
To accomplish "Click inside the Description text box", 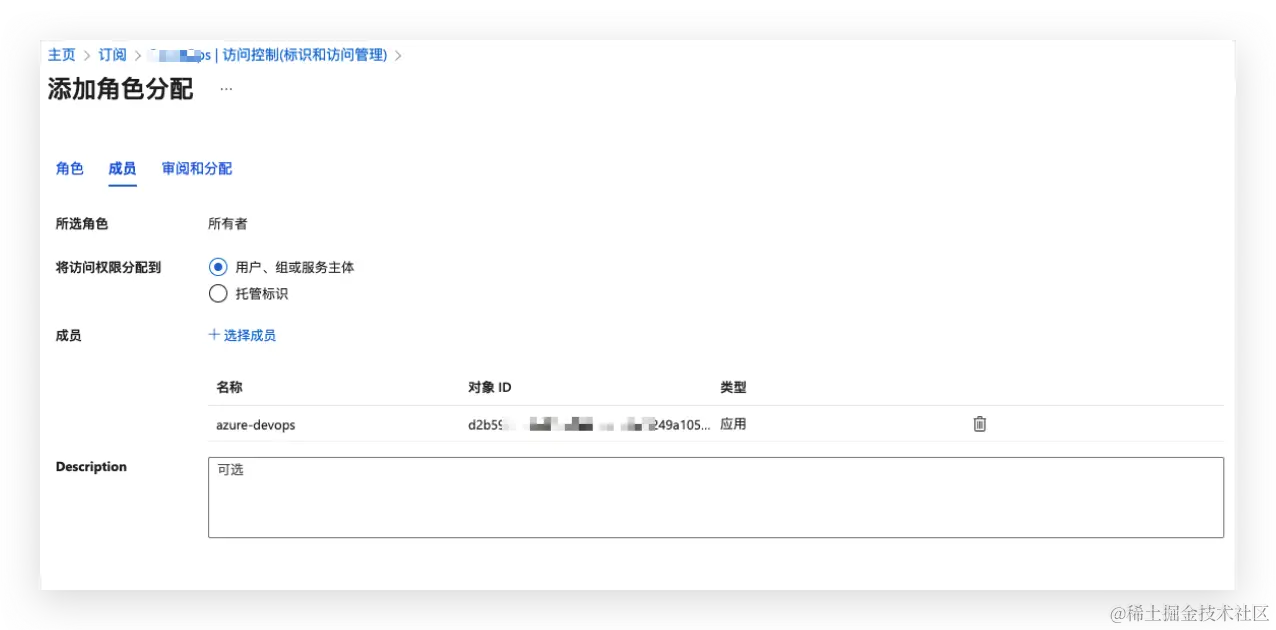I will 715,497.
